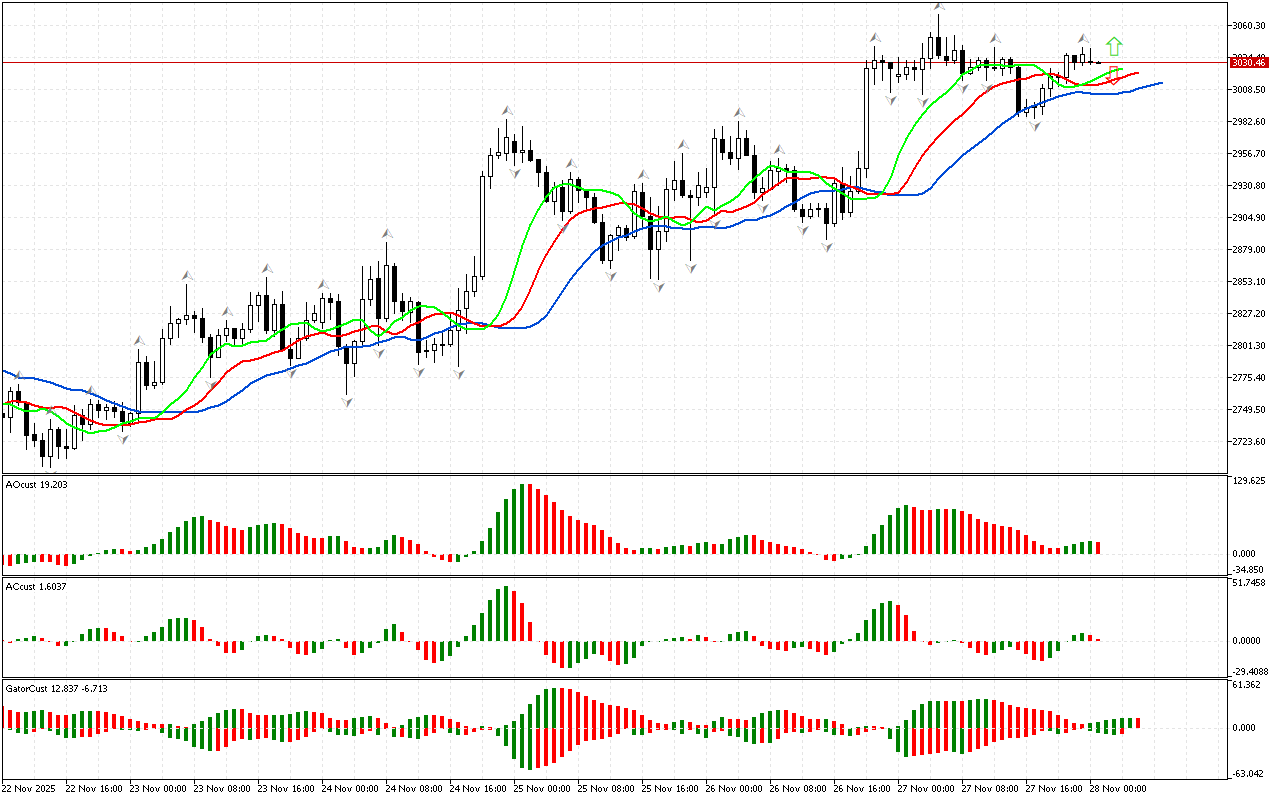The image size is (1280, 800).
Task: Click the 3060.30 price scale label
Action: coord(1250,26)
